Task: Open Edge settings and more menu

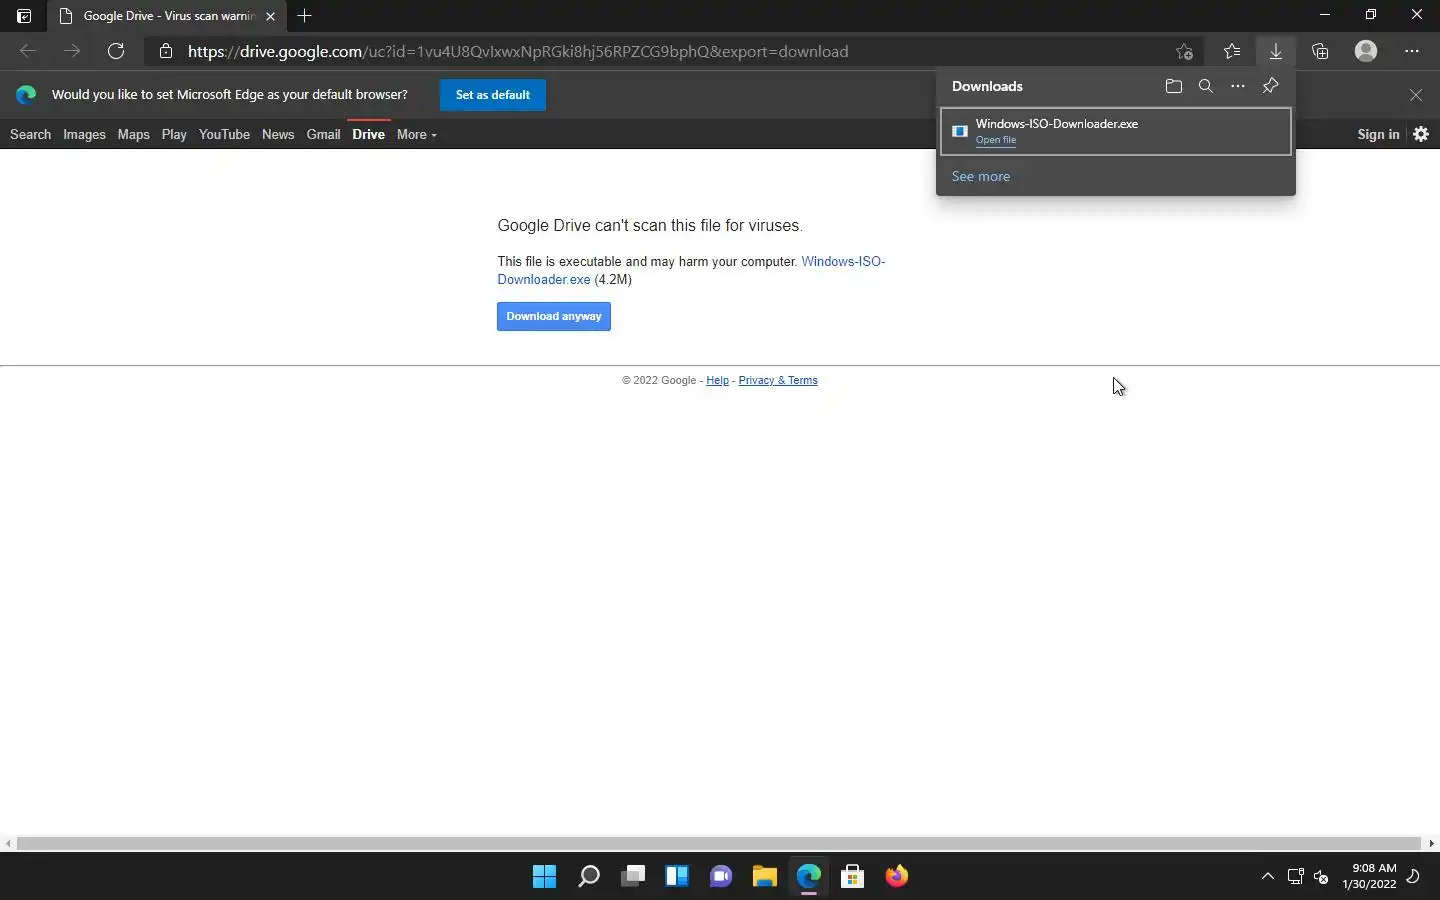Action: (1412, 51)
